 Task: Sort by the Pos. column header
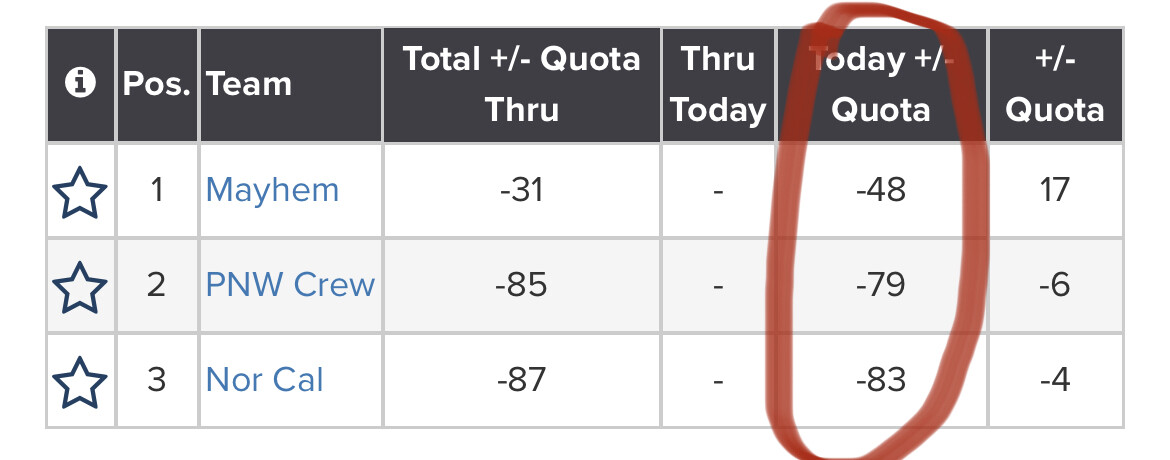pyautogui.click(x=157, y=84)
